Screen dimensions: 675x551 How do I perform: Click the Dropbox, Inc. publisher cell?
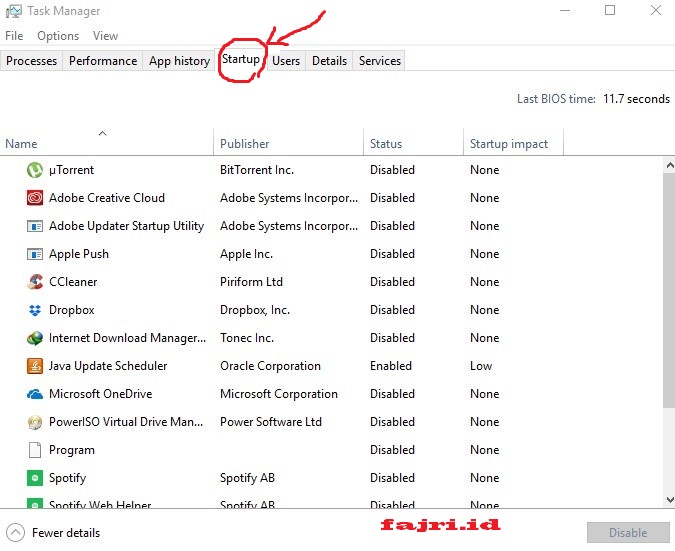point(255,310)
